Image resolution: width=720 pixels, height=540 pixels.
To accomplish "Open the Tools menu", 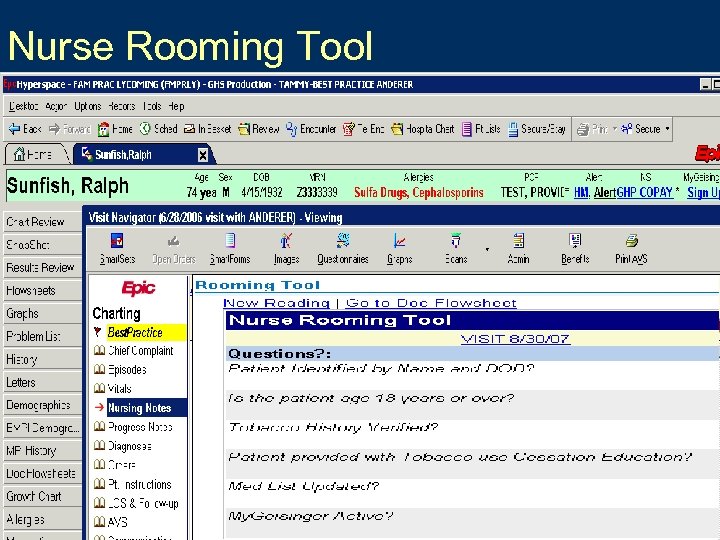I will pyautogui.click(x=152, y=107).
